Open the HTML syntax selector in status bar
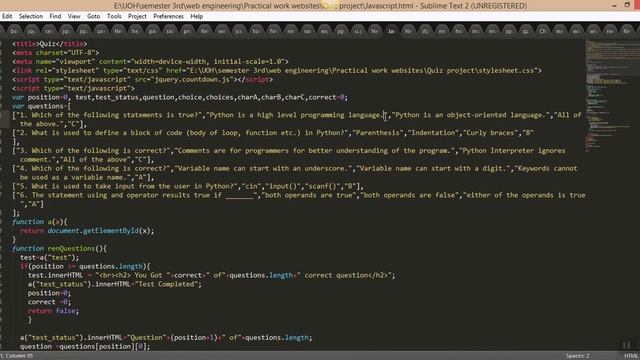The height and width of the screenshot is (360, 640). coord(631,356)
